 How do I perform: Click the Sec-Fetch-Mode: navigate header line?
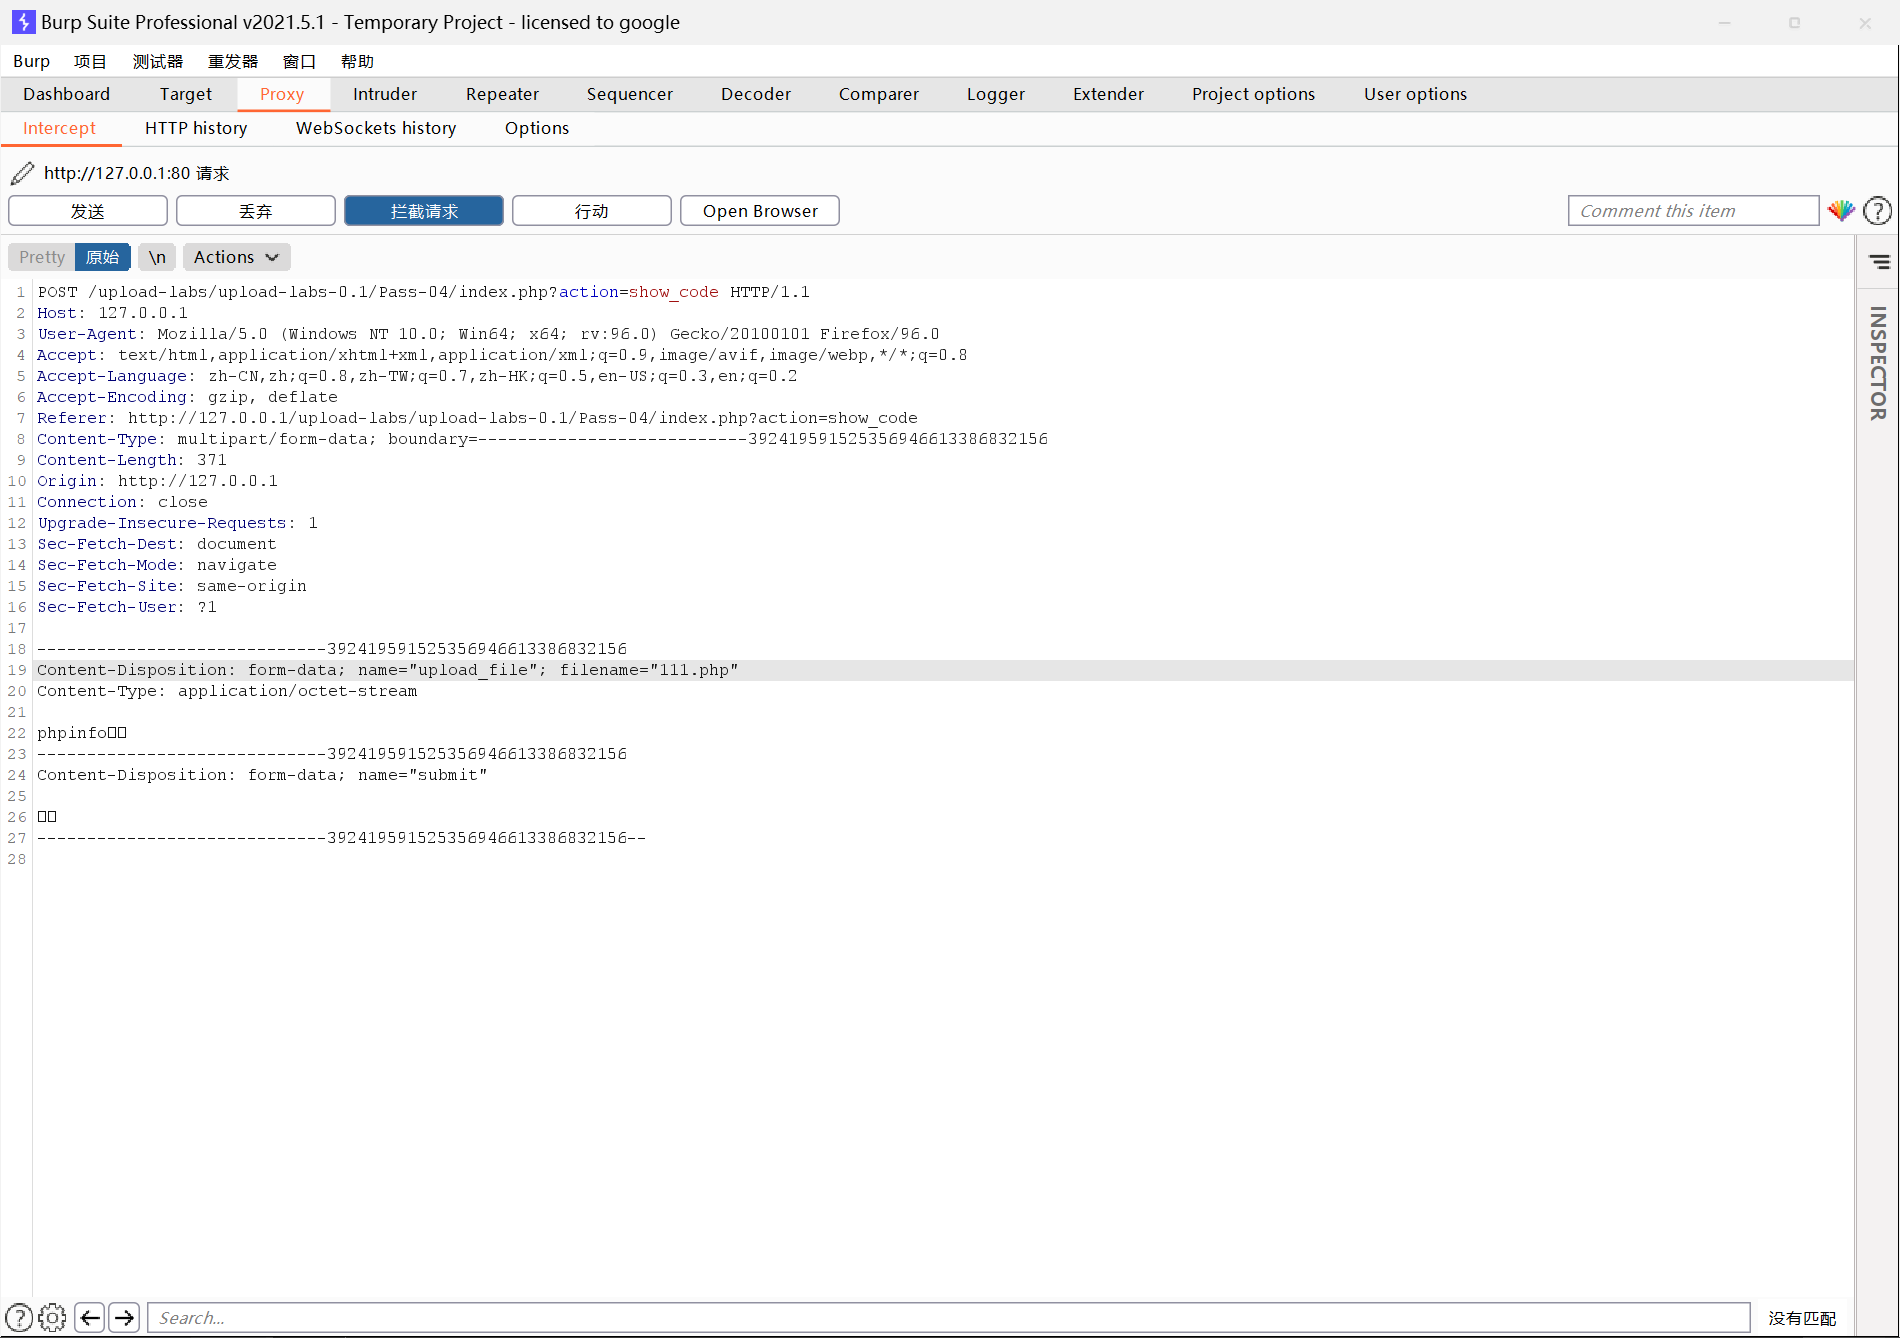[157, 565]
